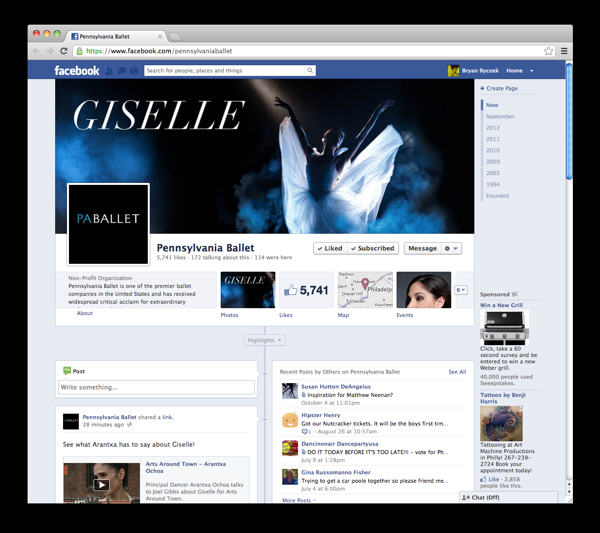600x533 pixels.
Task: Open notifications globe icon
Action: [134, 71]
